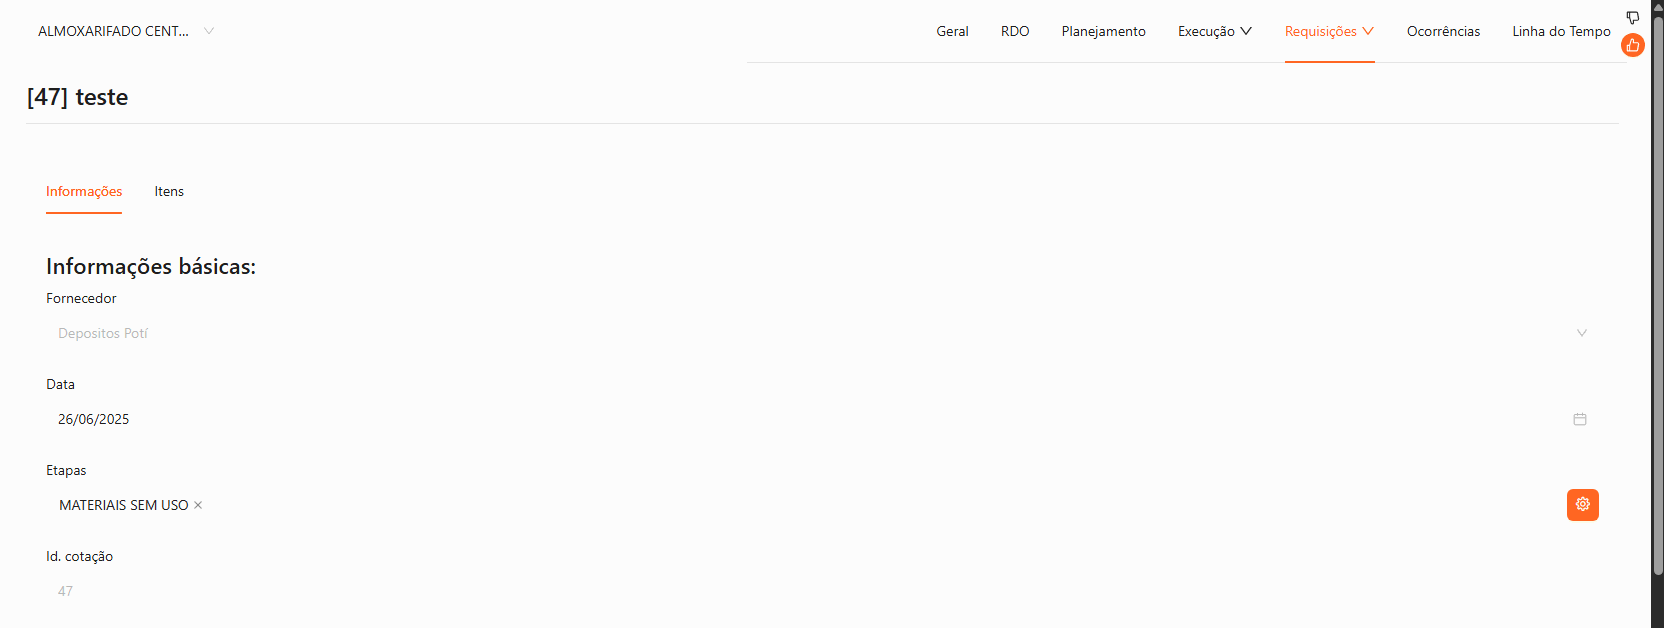Expand the Fornecedor dropdown arrow
The height and width of the screenshot is (628, 1664).
click(x=1581, y=333)
